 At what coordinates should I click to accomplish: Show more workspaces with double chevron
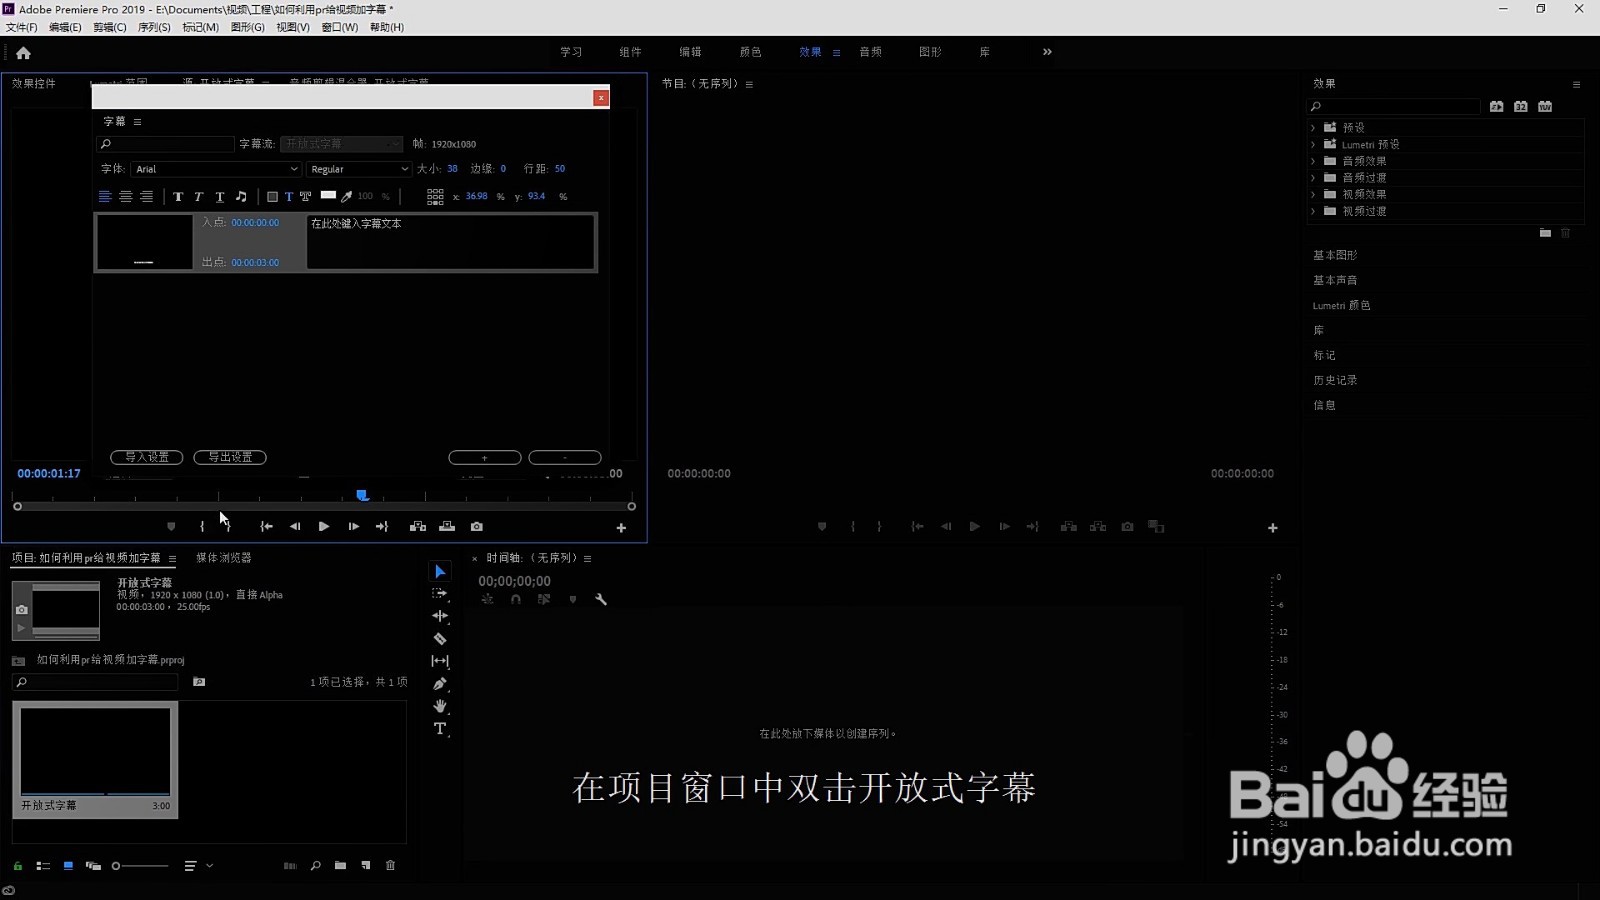[x=1047, y=52]
